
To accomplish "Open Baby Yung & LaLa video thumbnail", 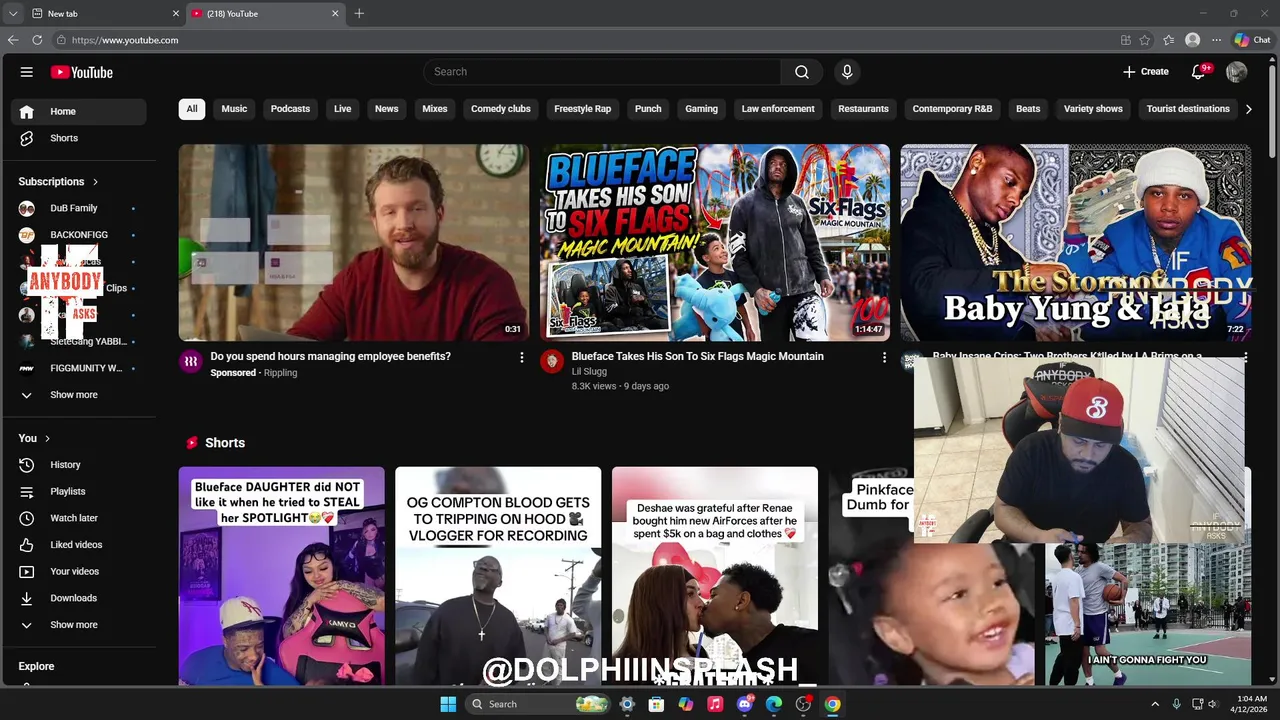I will click(1076, 243).
